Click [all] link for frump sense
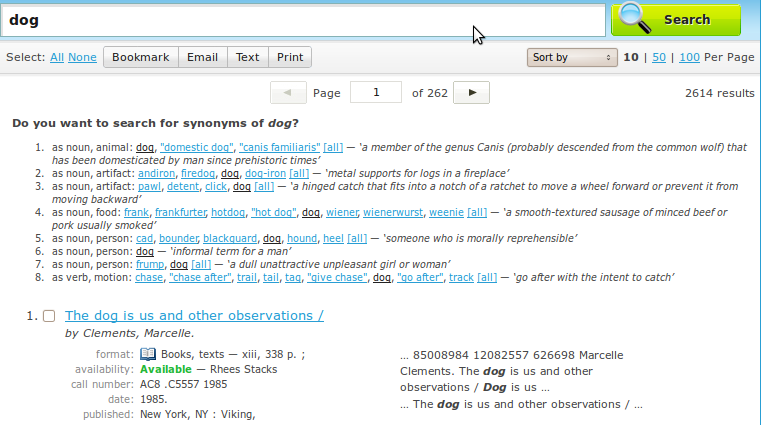761x425 pixels. pyautogui.click(x=201, y=264)
